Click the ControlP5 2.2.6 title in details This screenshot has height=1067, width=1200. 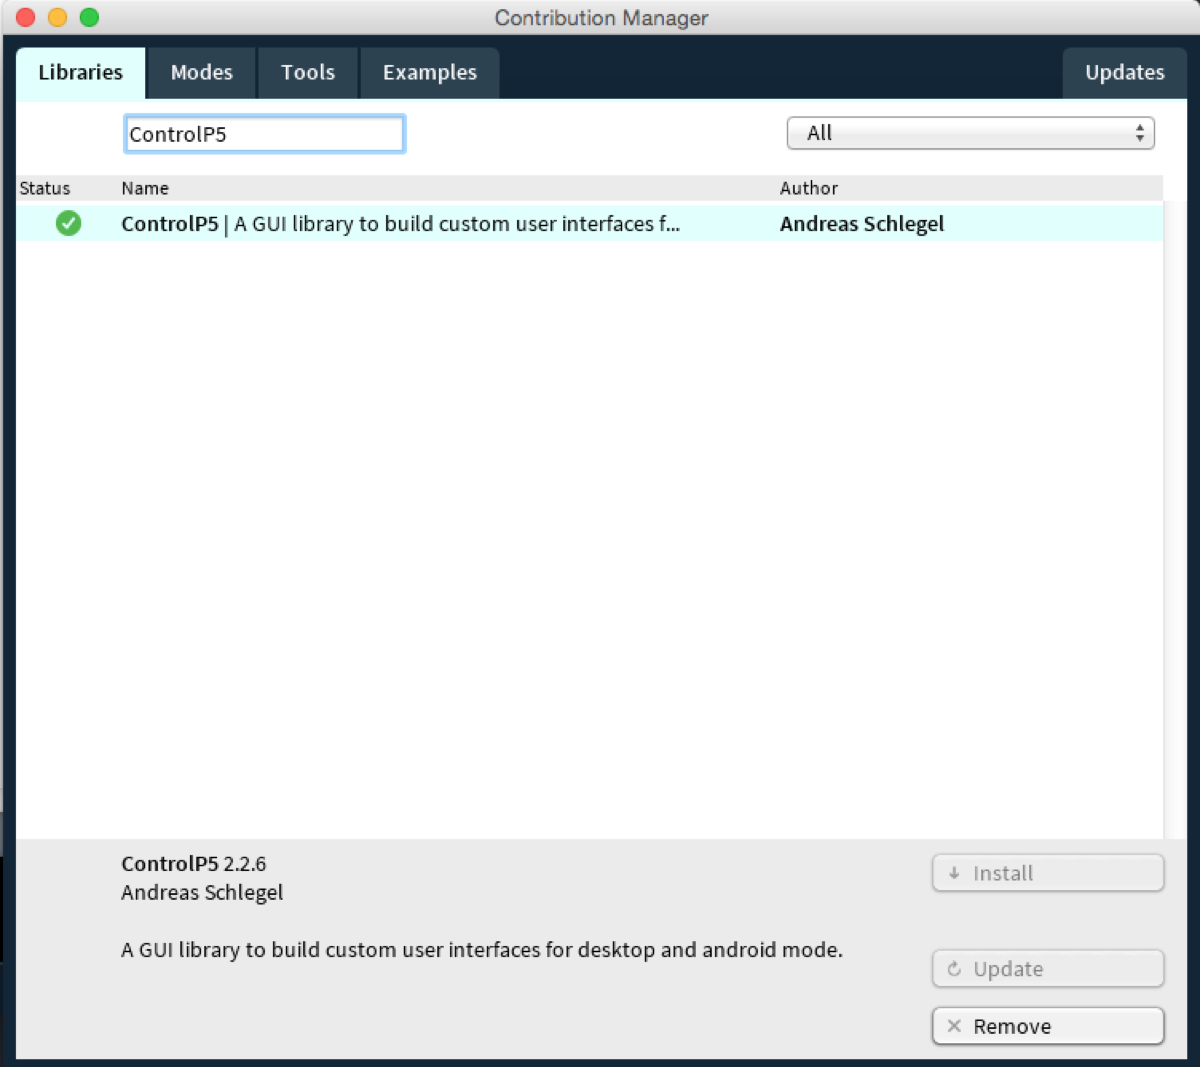coord(194,864)
